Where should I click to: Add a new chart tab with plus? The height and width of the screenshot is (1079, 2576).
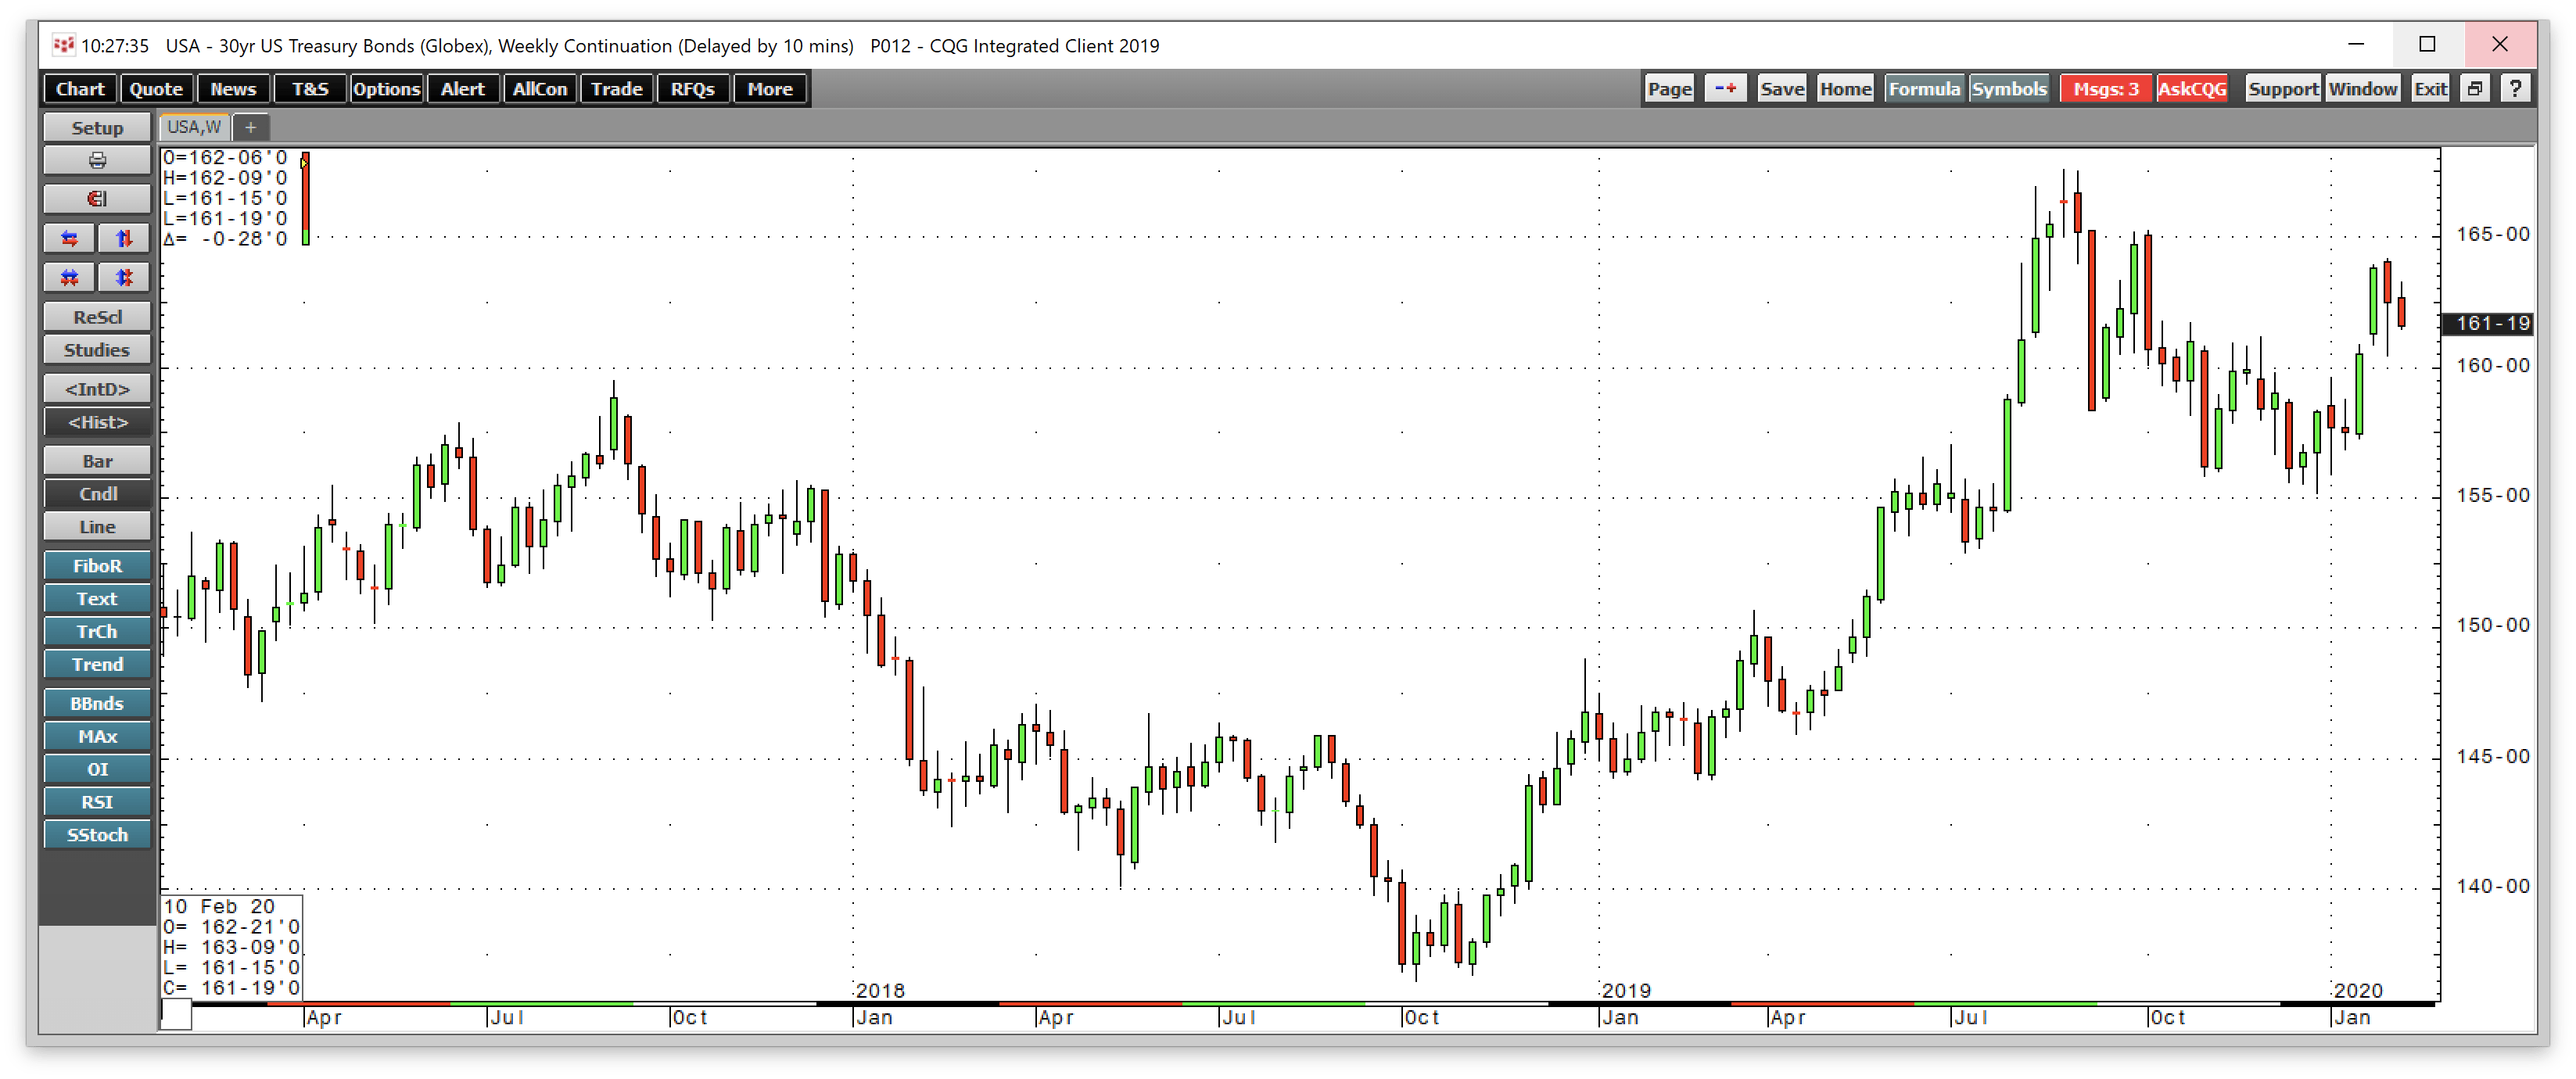pyautogui.click(x=251, y=127)
